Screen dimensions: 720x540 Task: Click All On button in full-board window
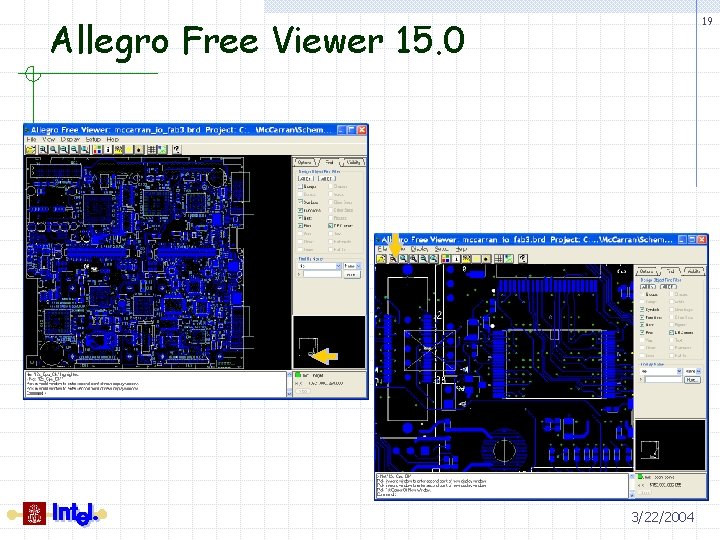click(305, 179)
